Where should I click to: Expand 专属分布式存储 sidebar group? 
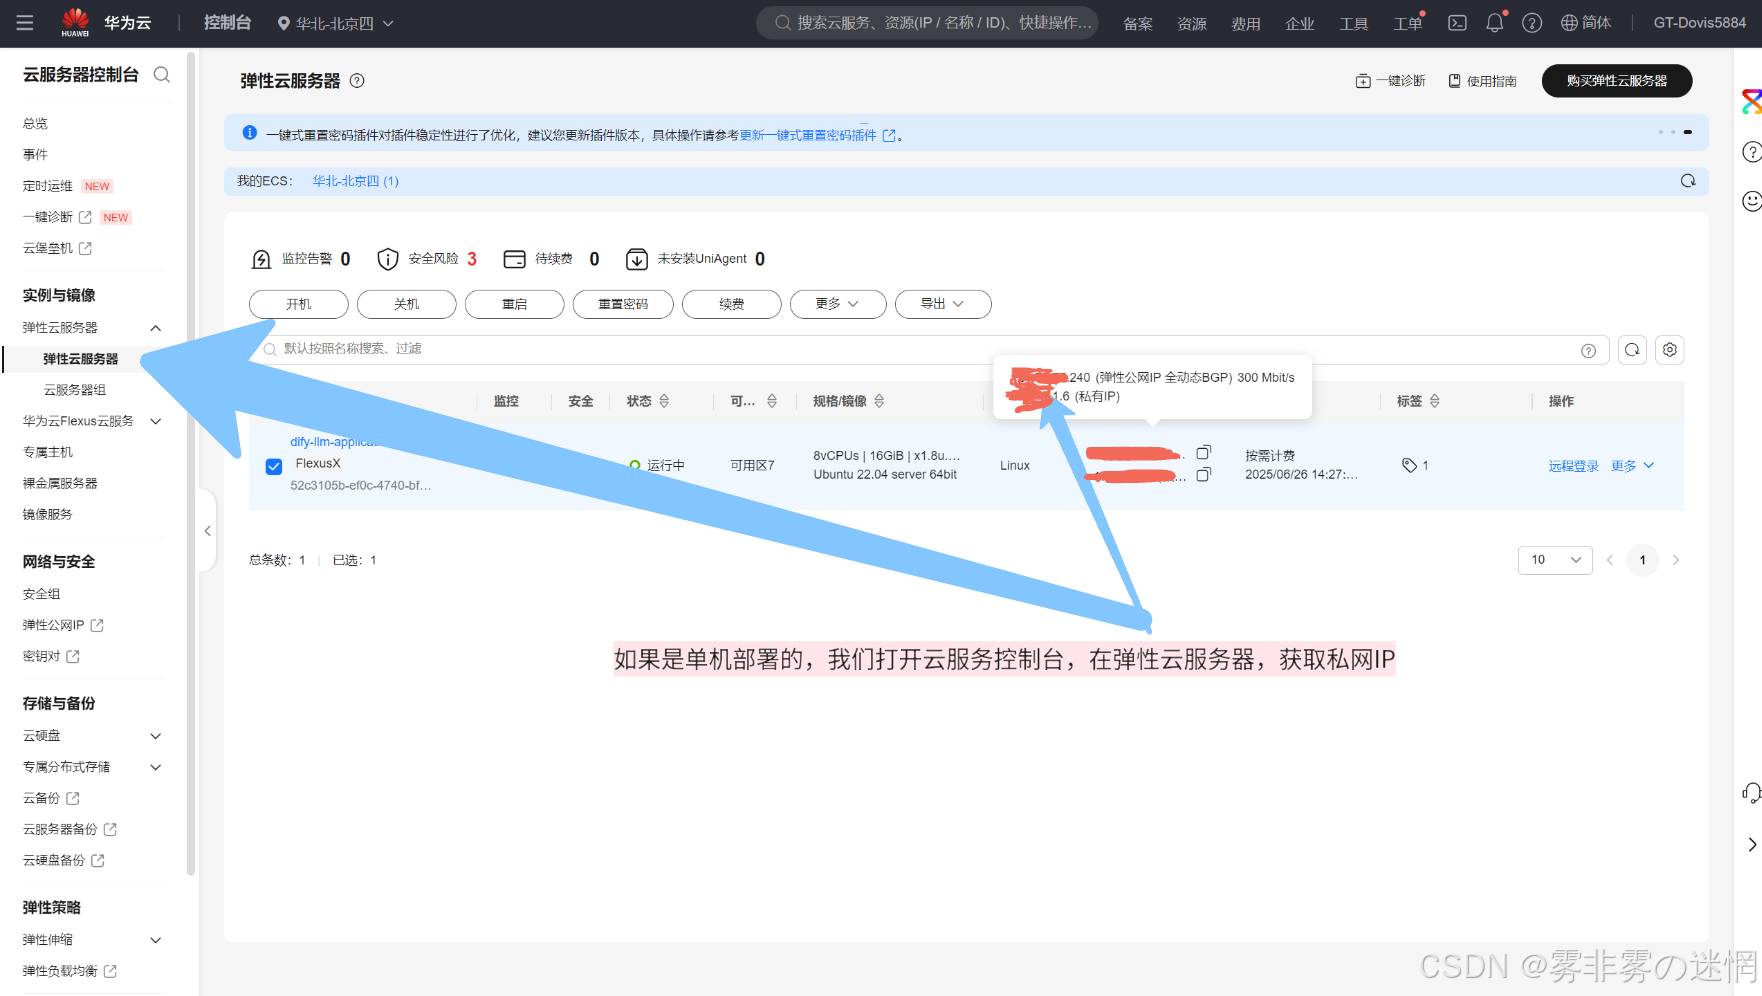coord(156,767)
